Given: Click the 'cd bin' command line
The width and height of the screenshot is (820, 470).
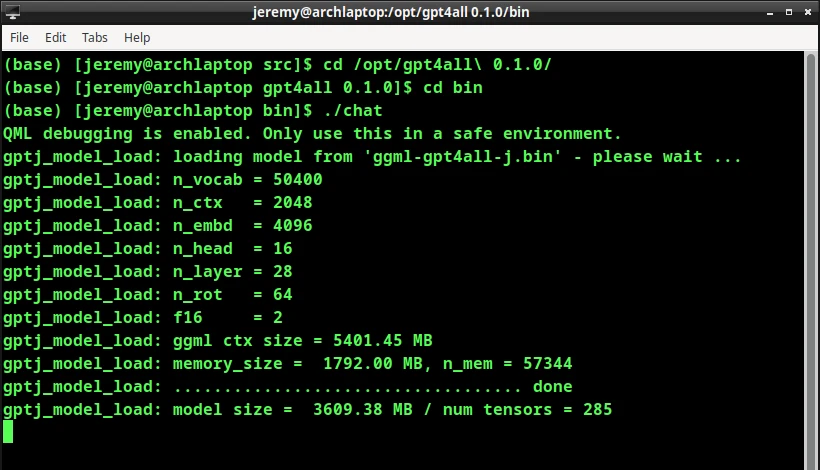Looking at the screenshot, I should pos(243,88).
